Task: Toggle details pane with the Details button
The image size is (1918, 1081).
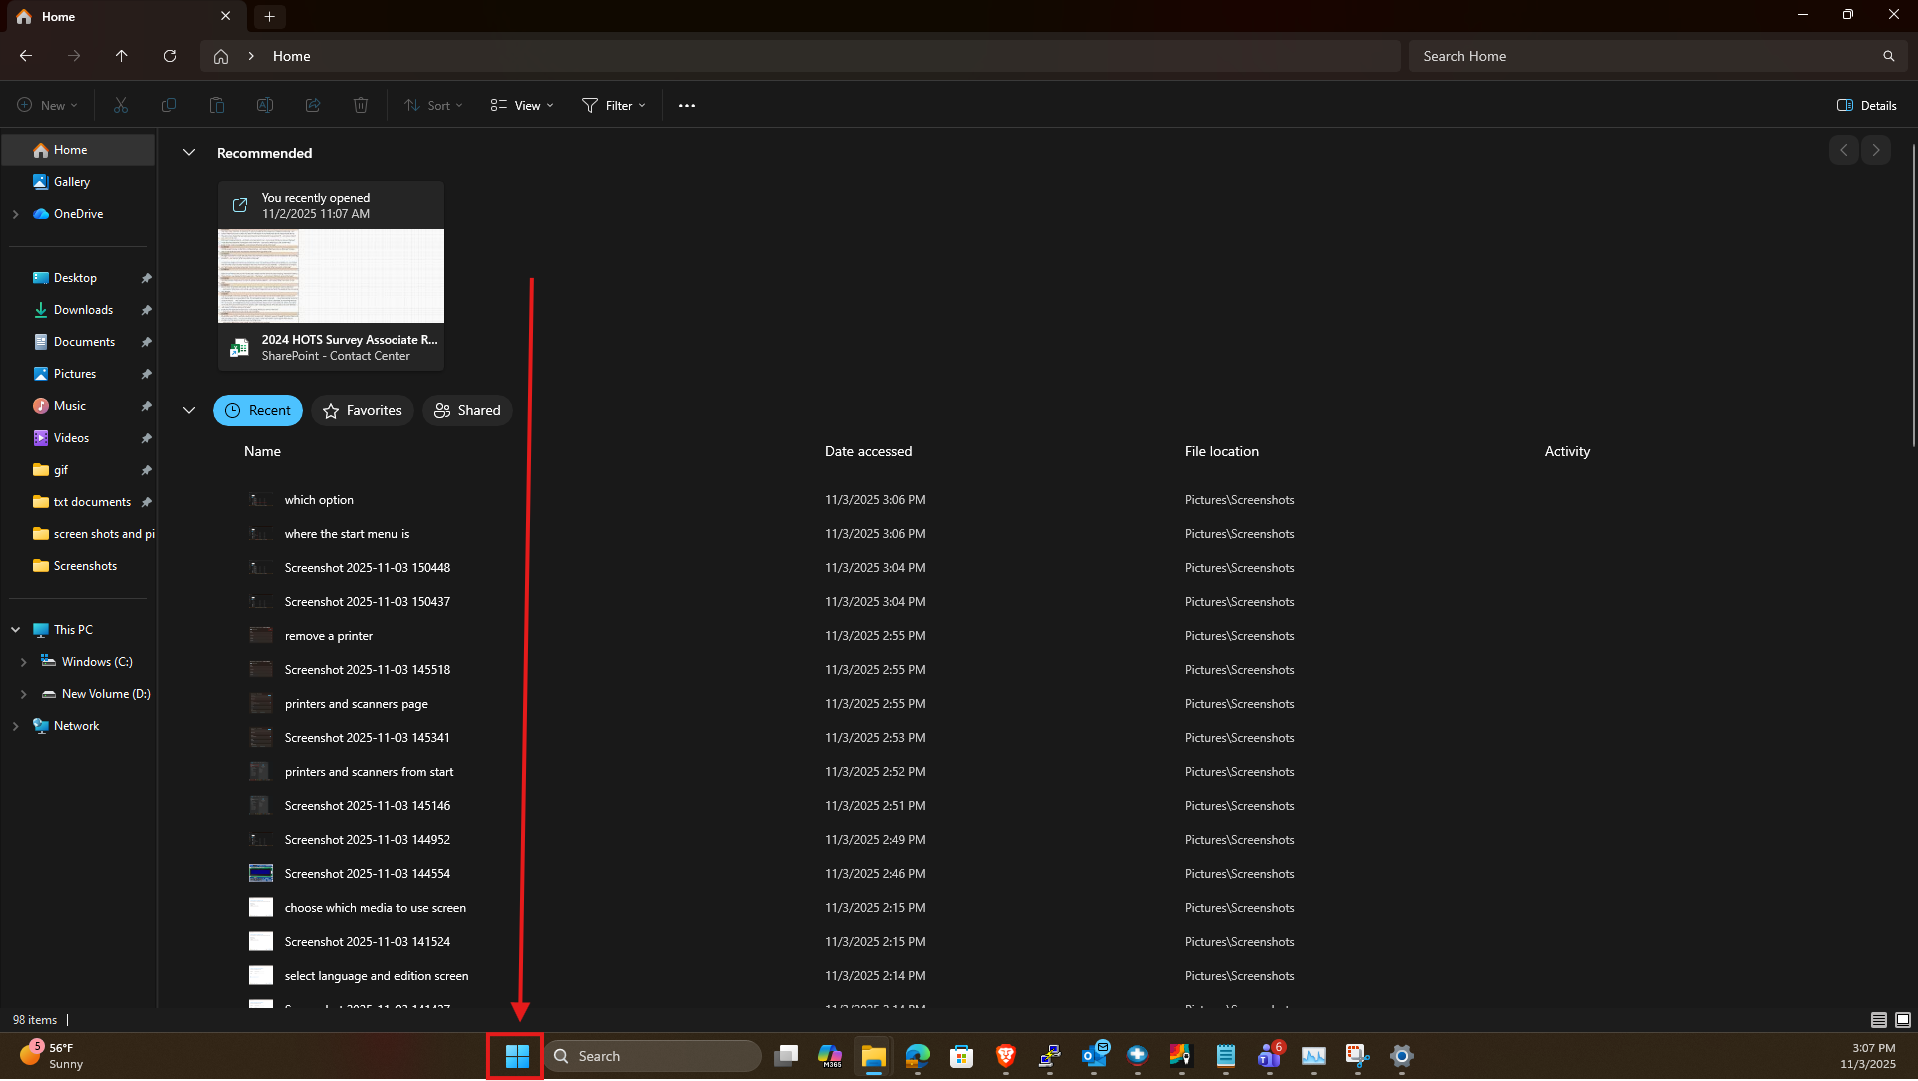Action: [x=1866, y=105]
